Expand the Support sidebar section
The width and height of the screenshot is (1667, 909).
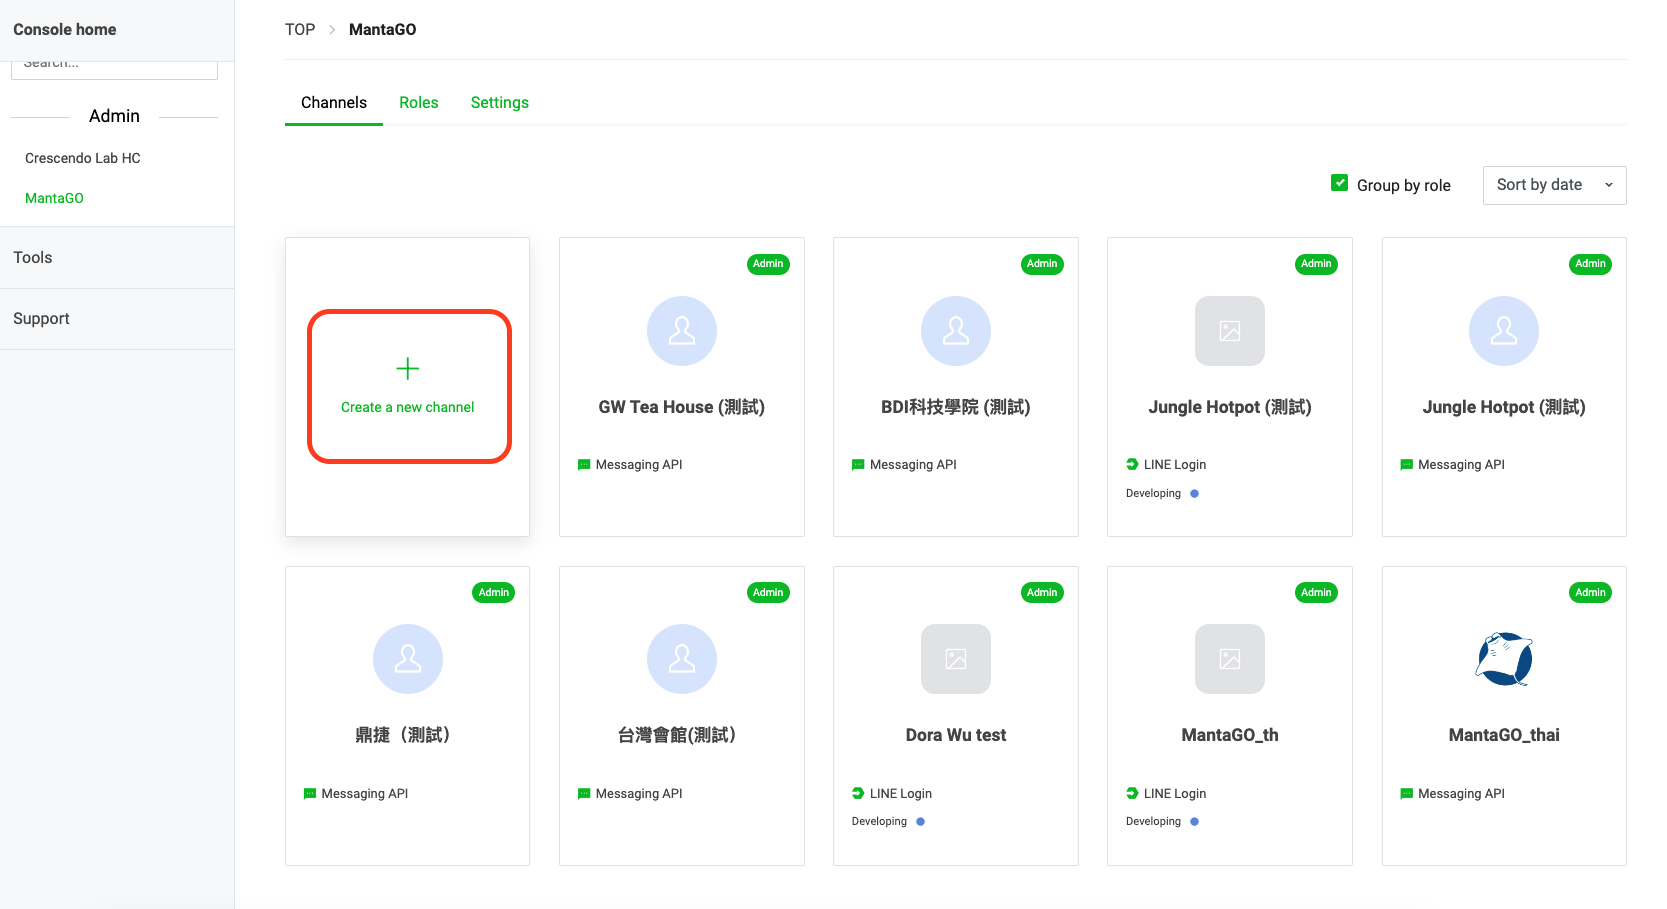coord(41,319)
